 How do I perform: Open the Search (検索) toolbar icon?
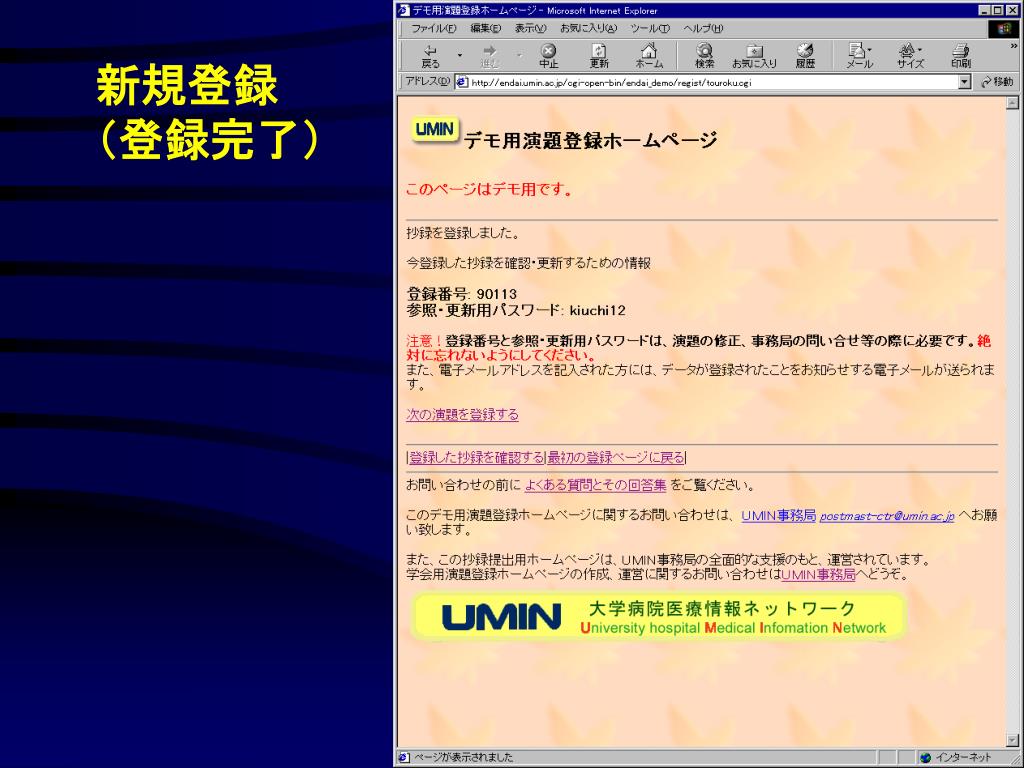point(704,56)
